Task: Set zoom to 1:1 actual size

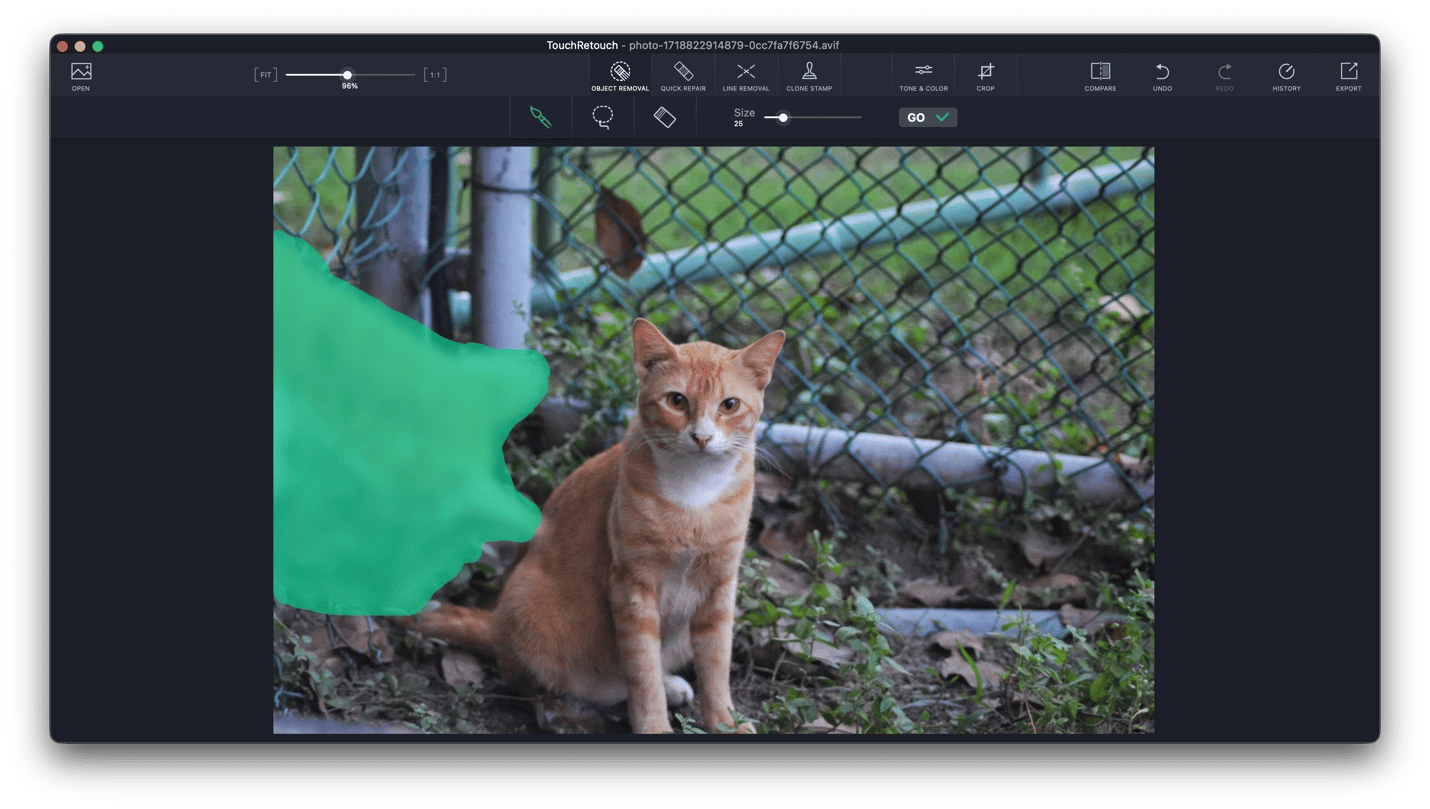Action: click(435, 75)
